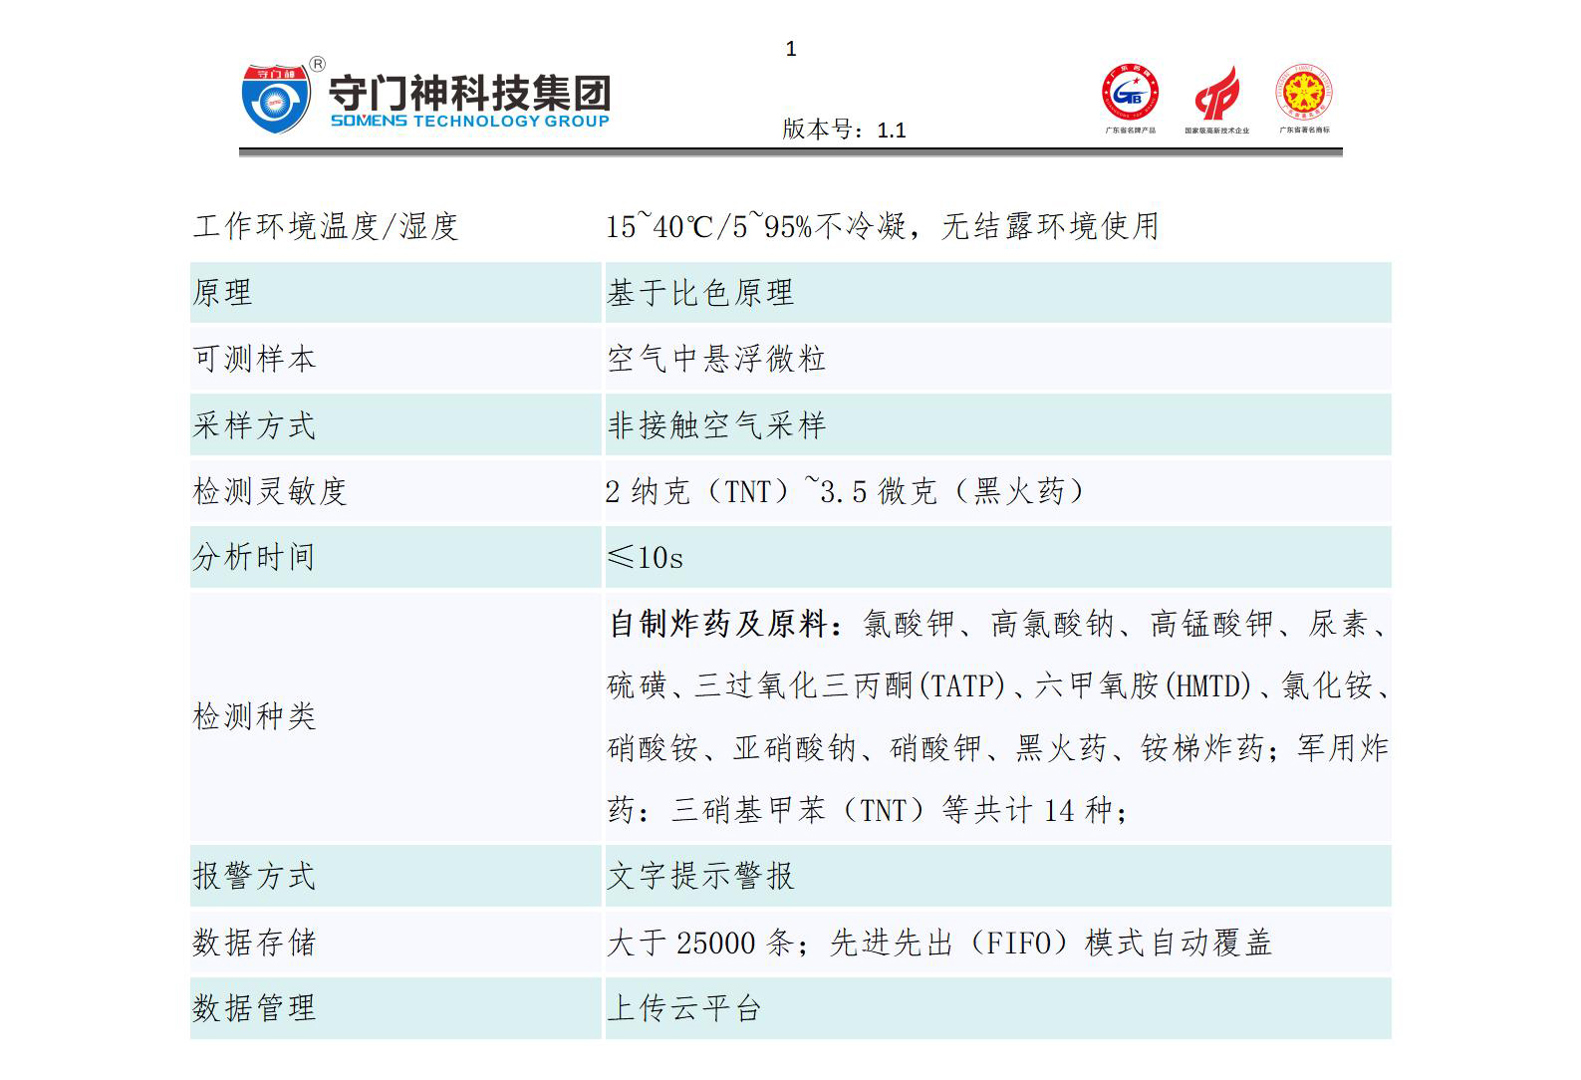
Task: Click the 基于比色原理 cell
Action: coord(700,293)
